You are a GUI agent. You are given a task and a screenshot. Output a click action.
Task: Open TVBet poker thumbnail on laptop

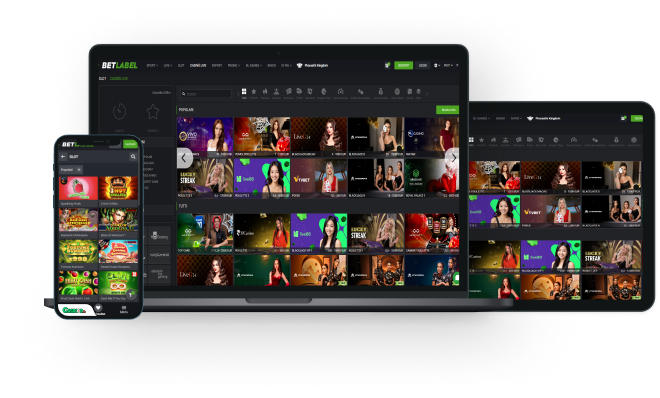click(319, 178)
